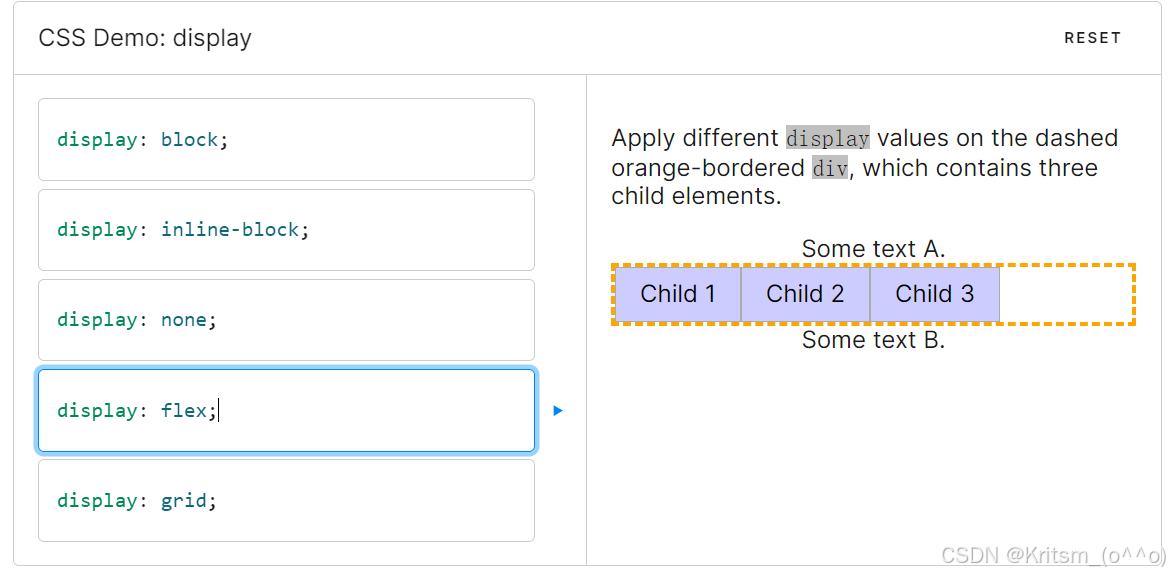Click the 'Some text B.' line
The image size is (1170, 575).
[873, 340]
